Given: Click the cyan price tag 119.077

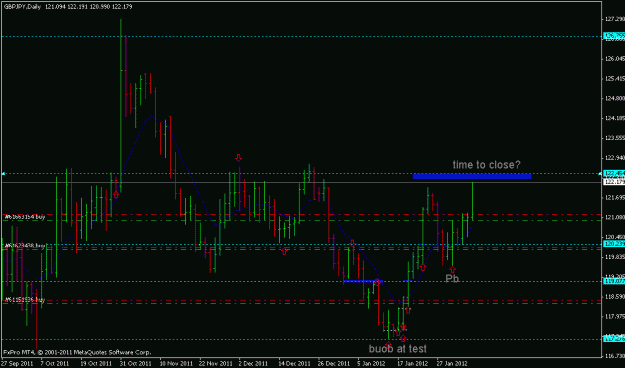Looking at the screenshot, I should tap(614, 281).
